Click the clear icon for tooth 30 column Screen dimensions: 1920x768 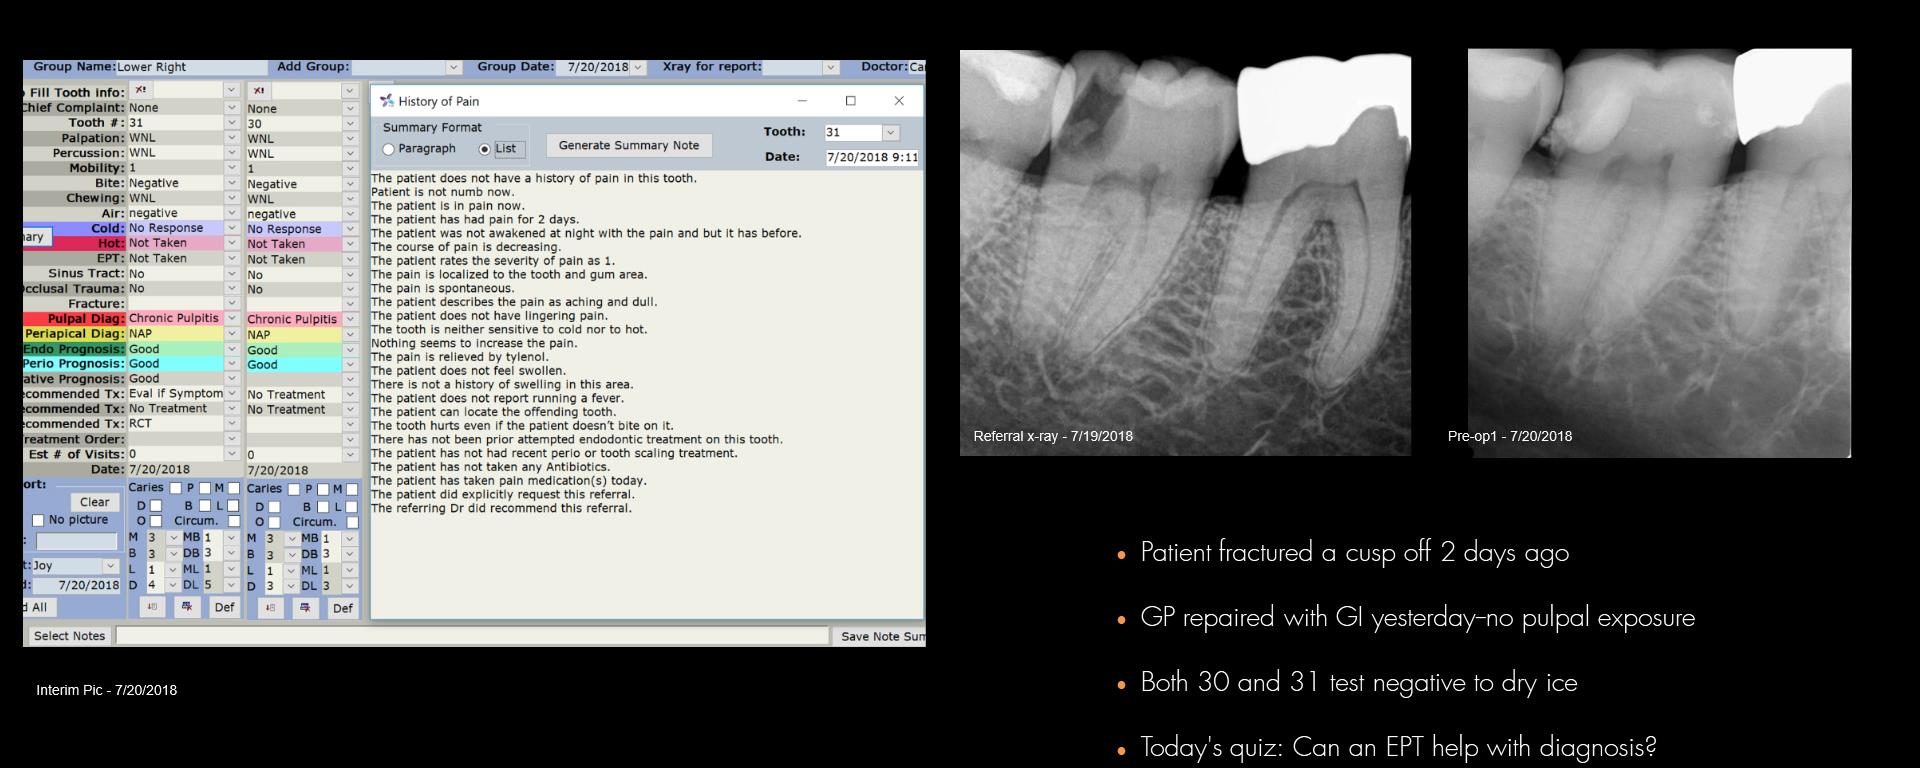pos(258,91)
